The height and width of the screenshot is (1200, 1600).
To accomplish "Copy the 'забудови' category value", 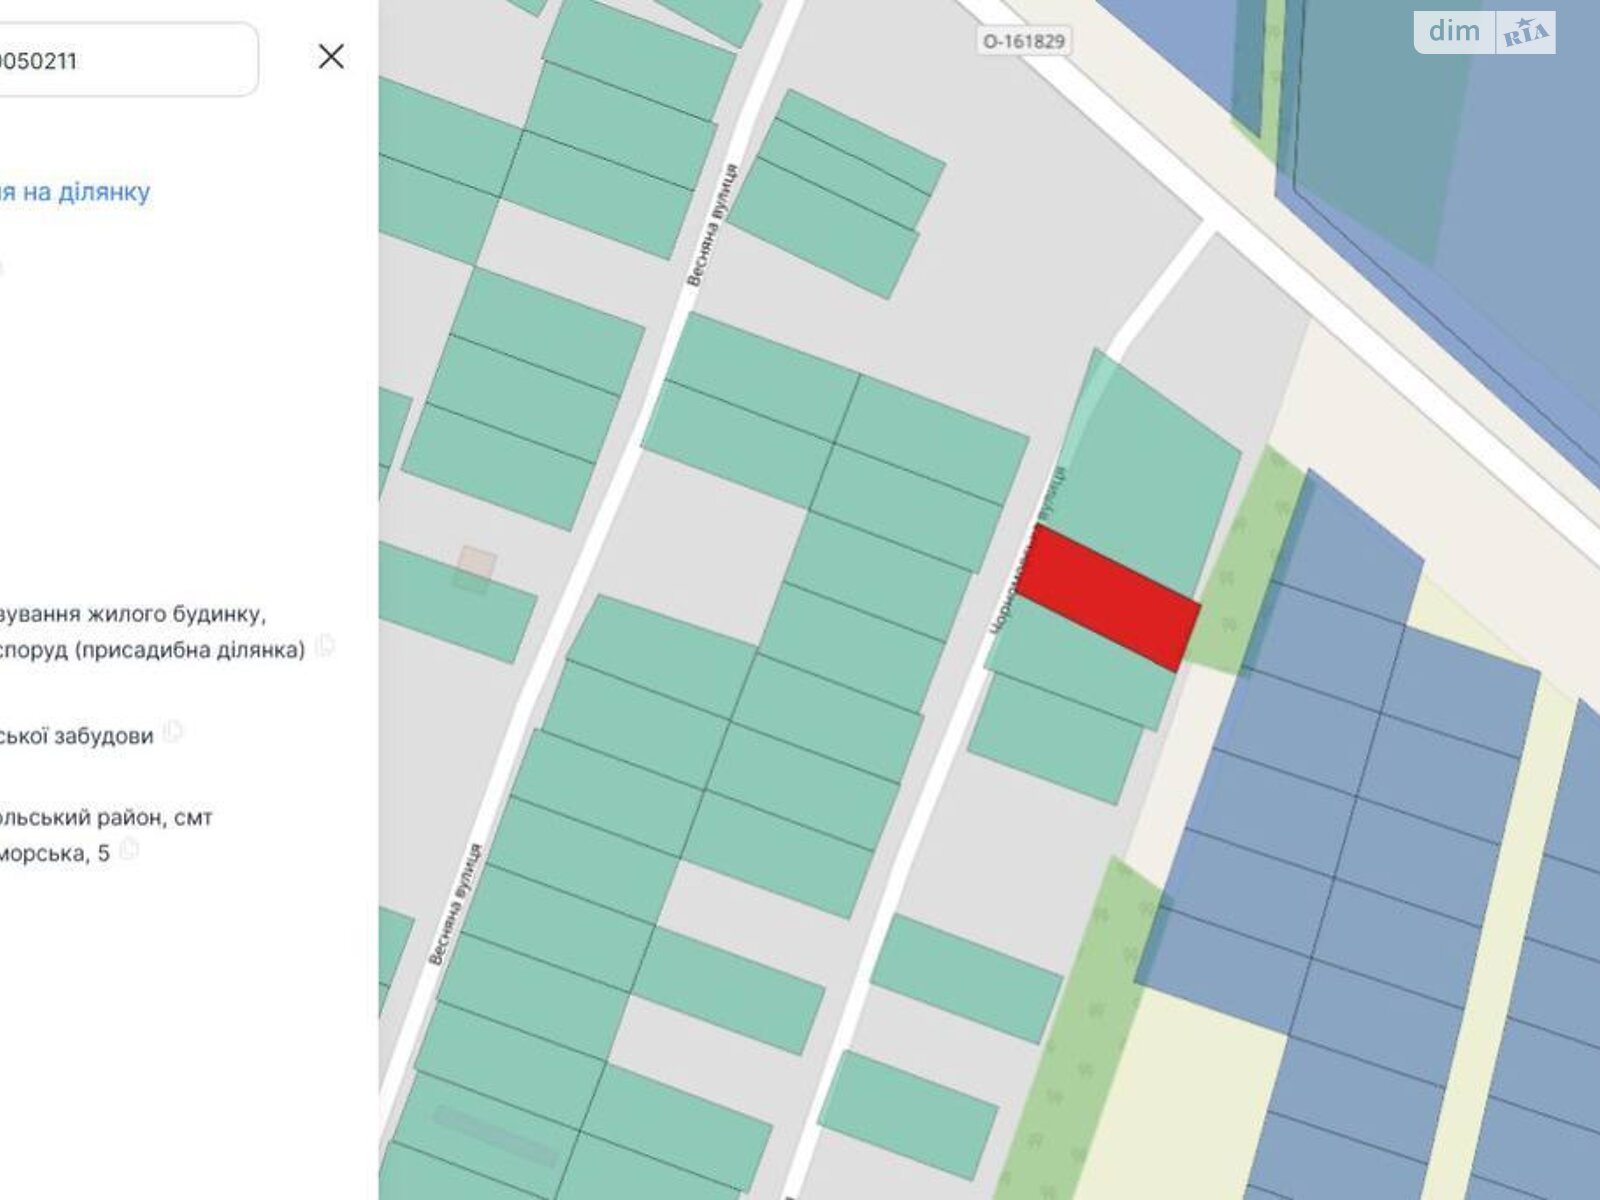I will pyautogui.click(x=173, y=732).
